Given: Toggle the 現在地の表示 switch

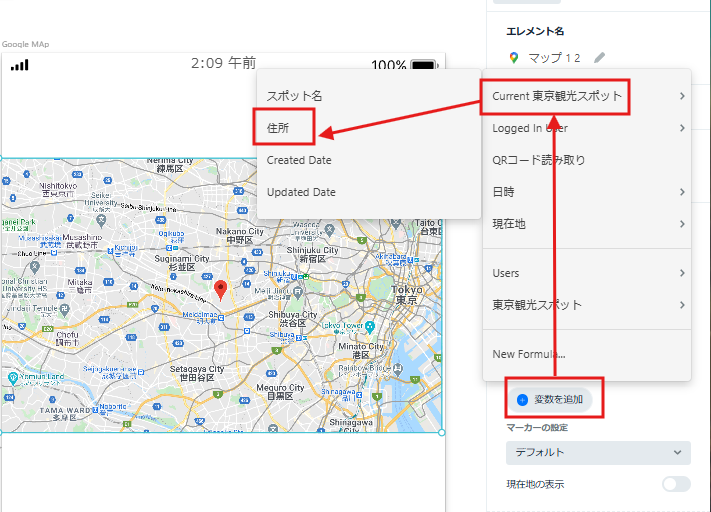Looking at the screenshot, I should pyautogui.click(x=676, y=484).
